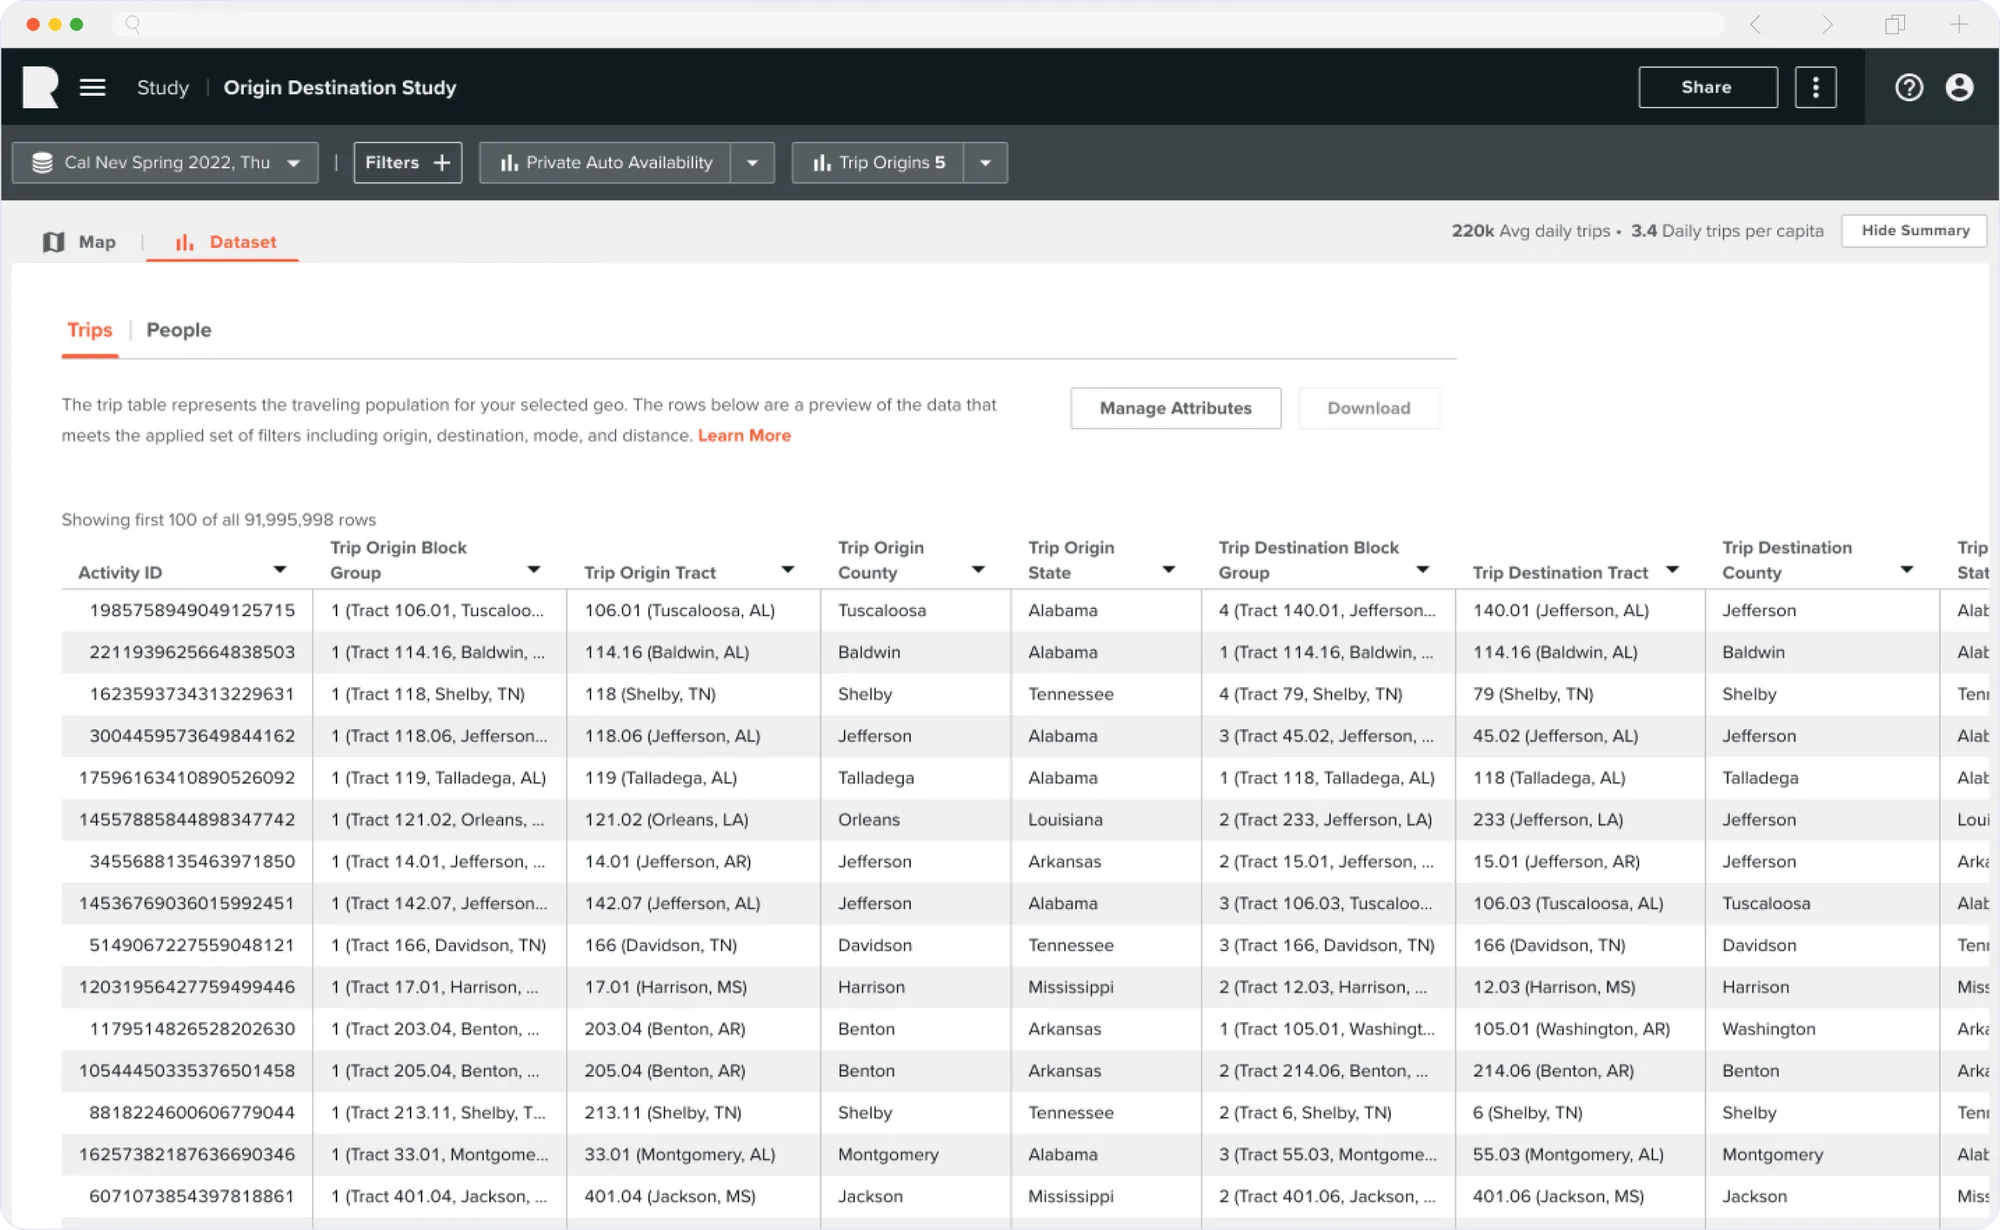Screen dimensions: 2000x1230
Task: Add a new browser tab with plus icon
Action: 1959,24
